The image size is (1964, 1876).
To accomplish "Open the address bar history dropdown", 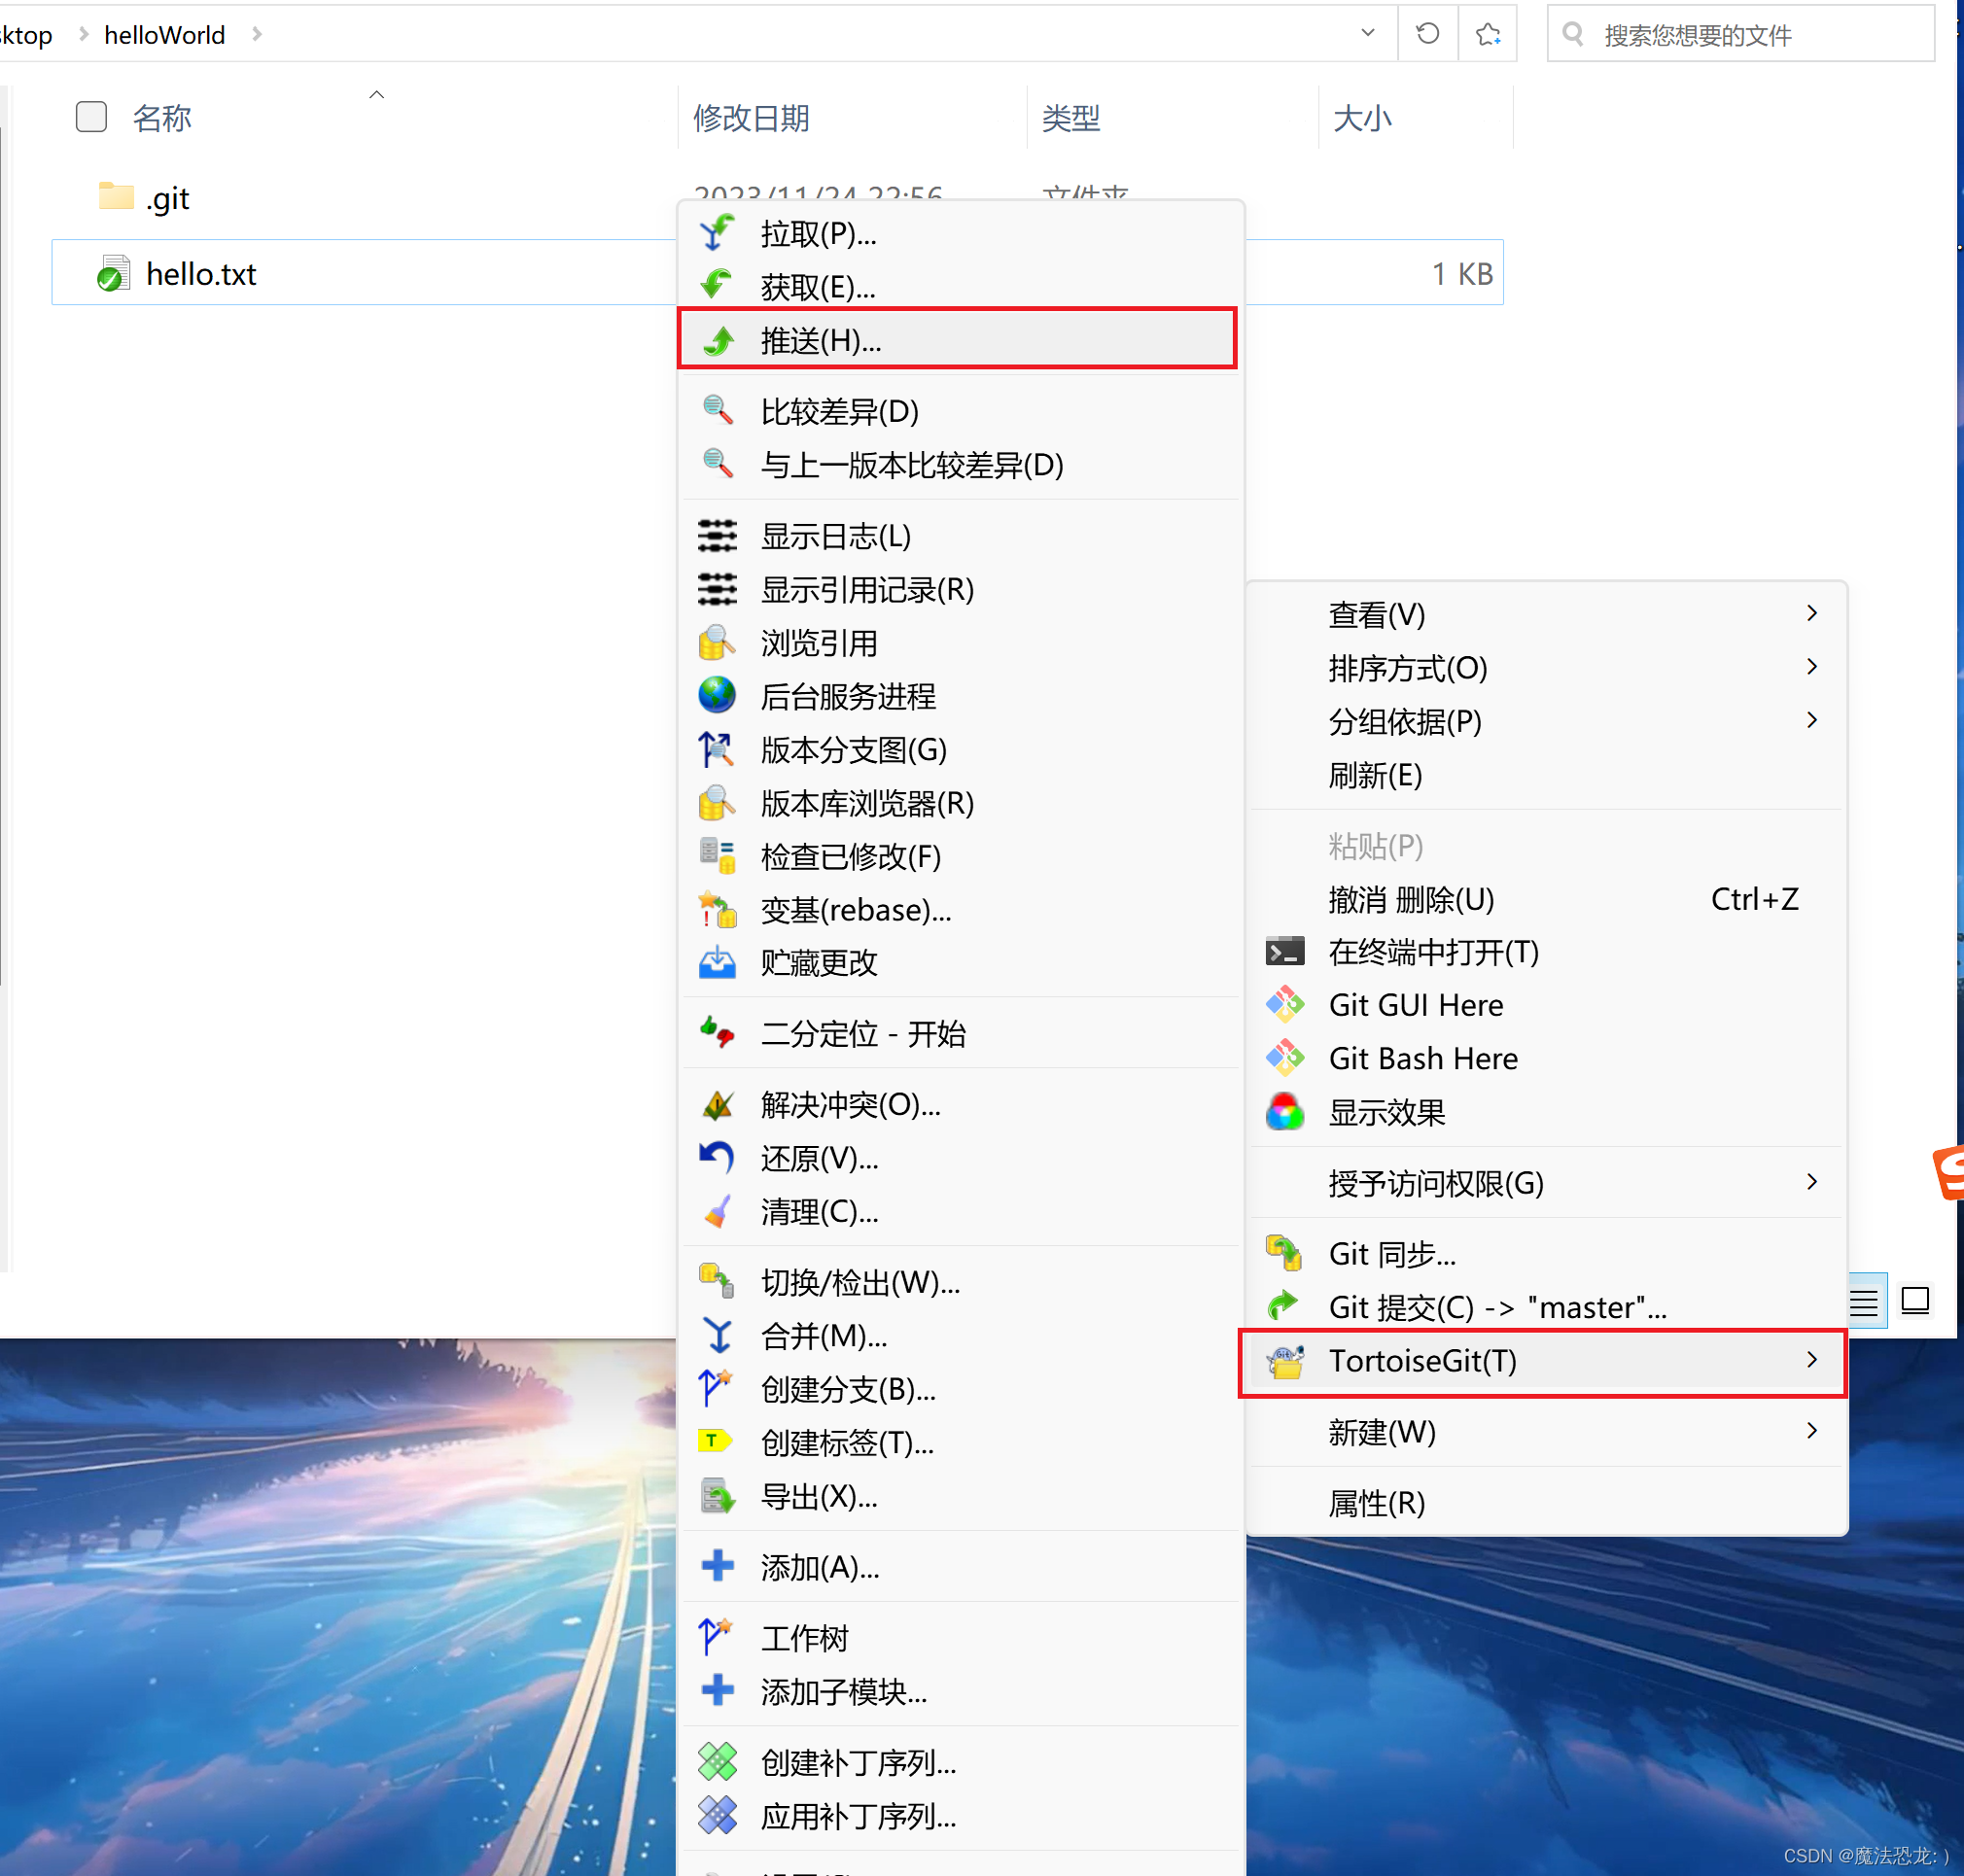I will (x=1367, y=33).
